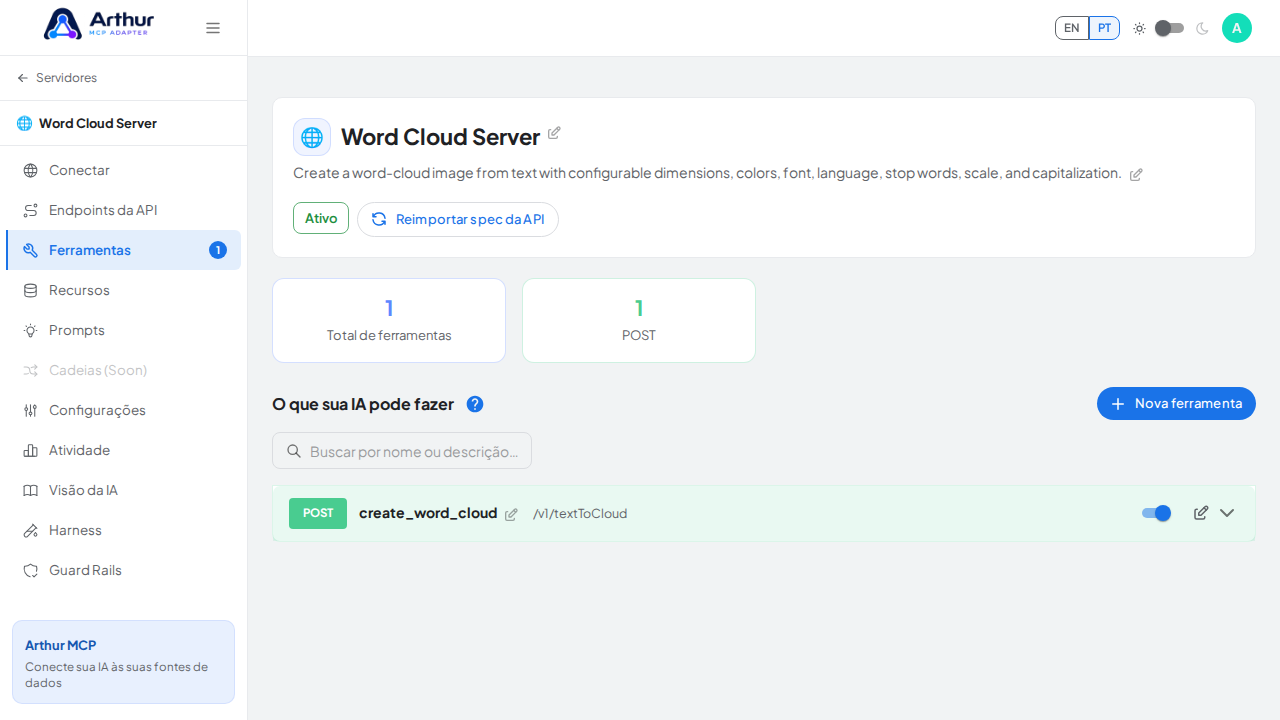Click the moon dark-mode icon

point(1202,28)
